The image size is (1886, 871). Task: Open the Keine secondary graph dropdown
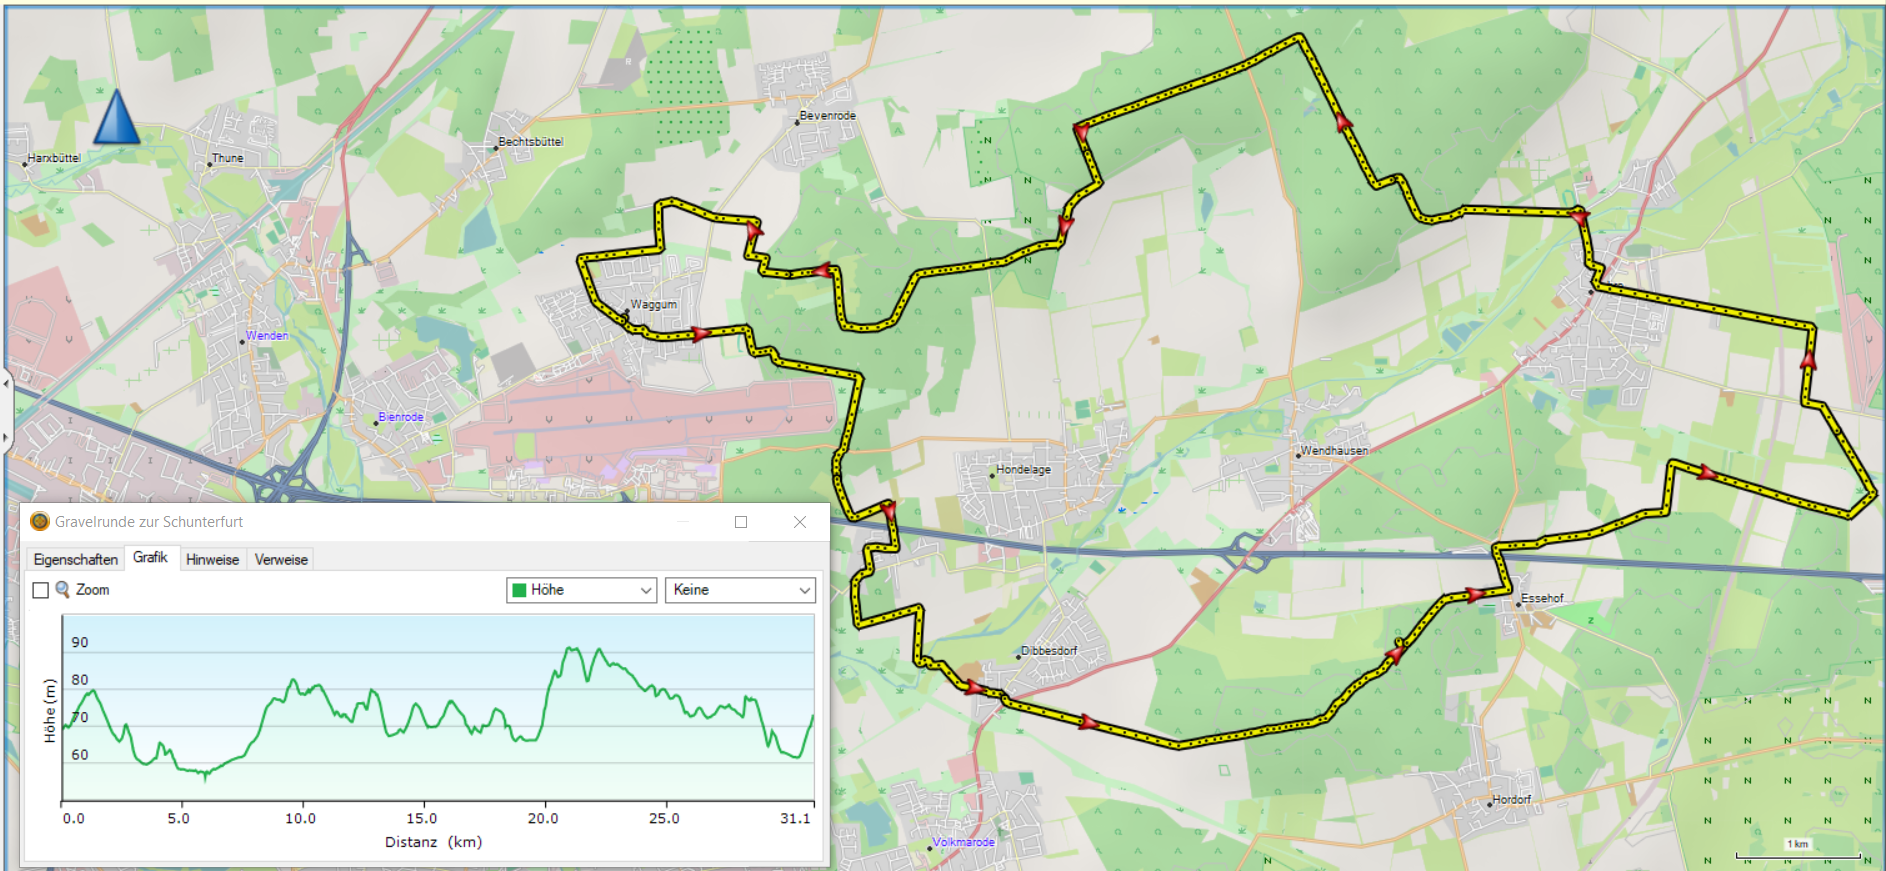[740, 590]
